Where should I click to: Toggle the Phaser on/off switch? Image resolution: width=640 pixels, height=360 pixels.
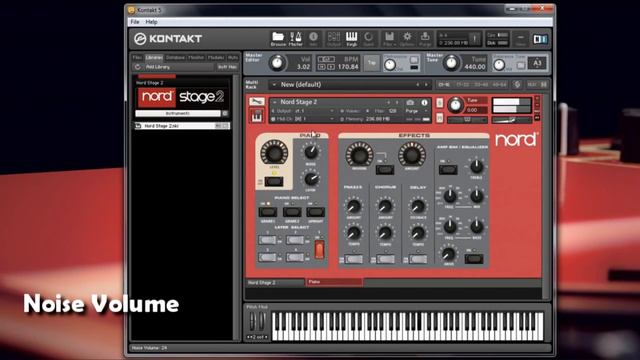[x=353, y=259]
